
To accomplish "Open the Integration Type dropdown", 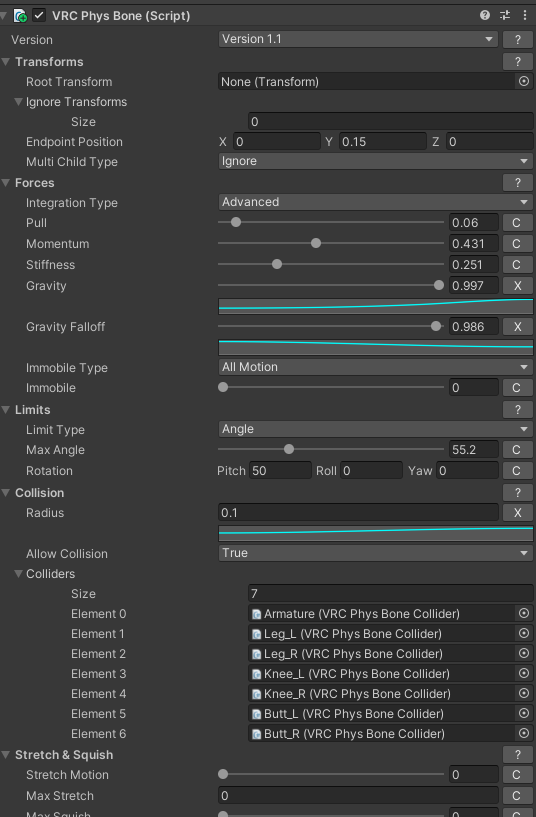I will 375,202.
